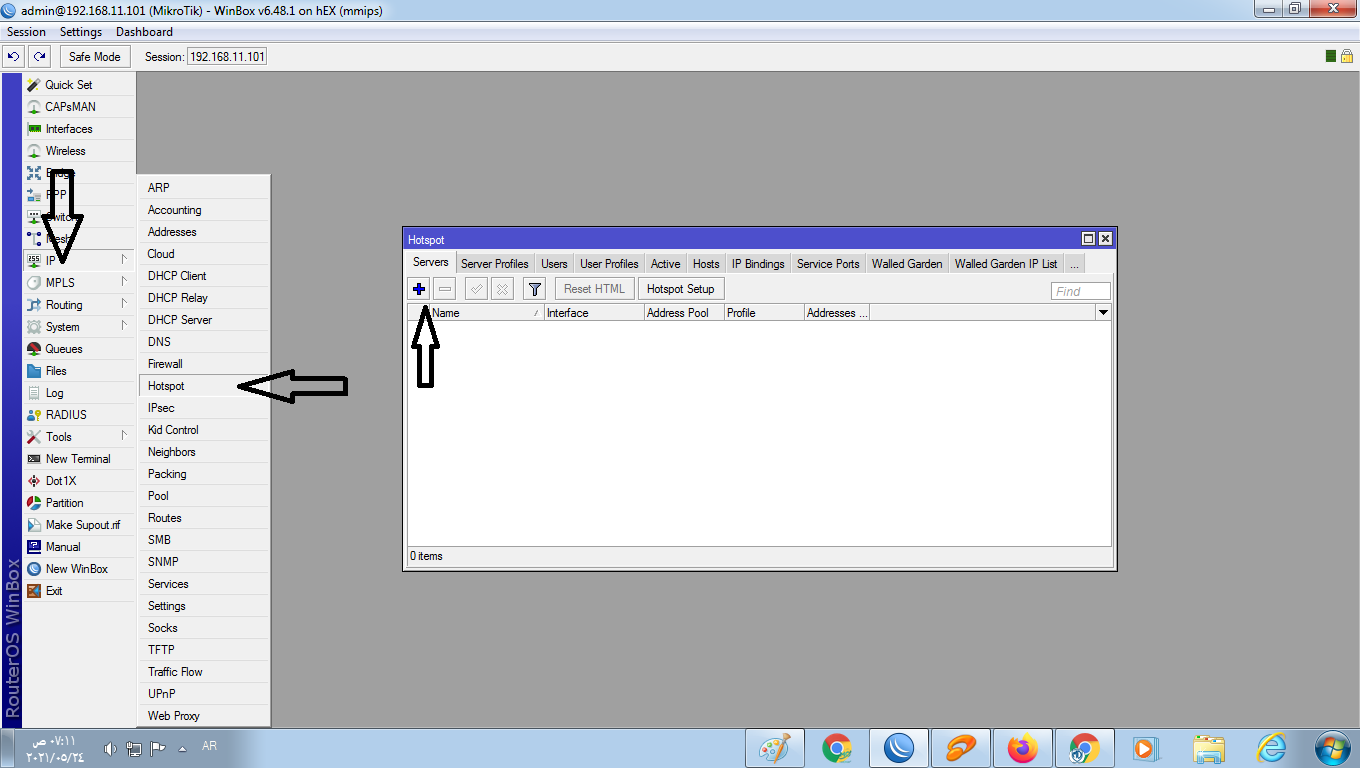1360x768 pixels.
Task: Switch to Users tab
Action: click(x=554, y=264)
